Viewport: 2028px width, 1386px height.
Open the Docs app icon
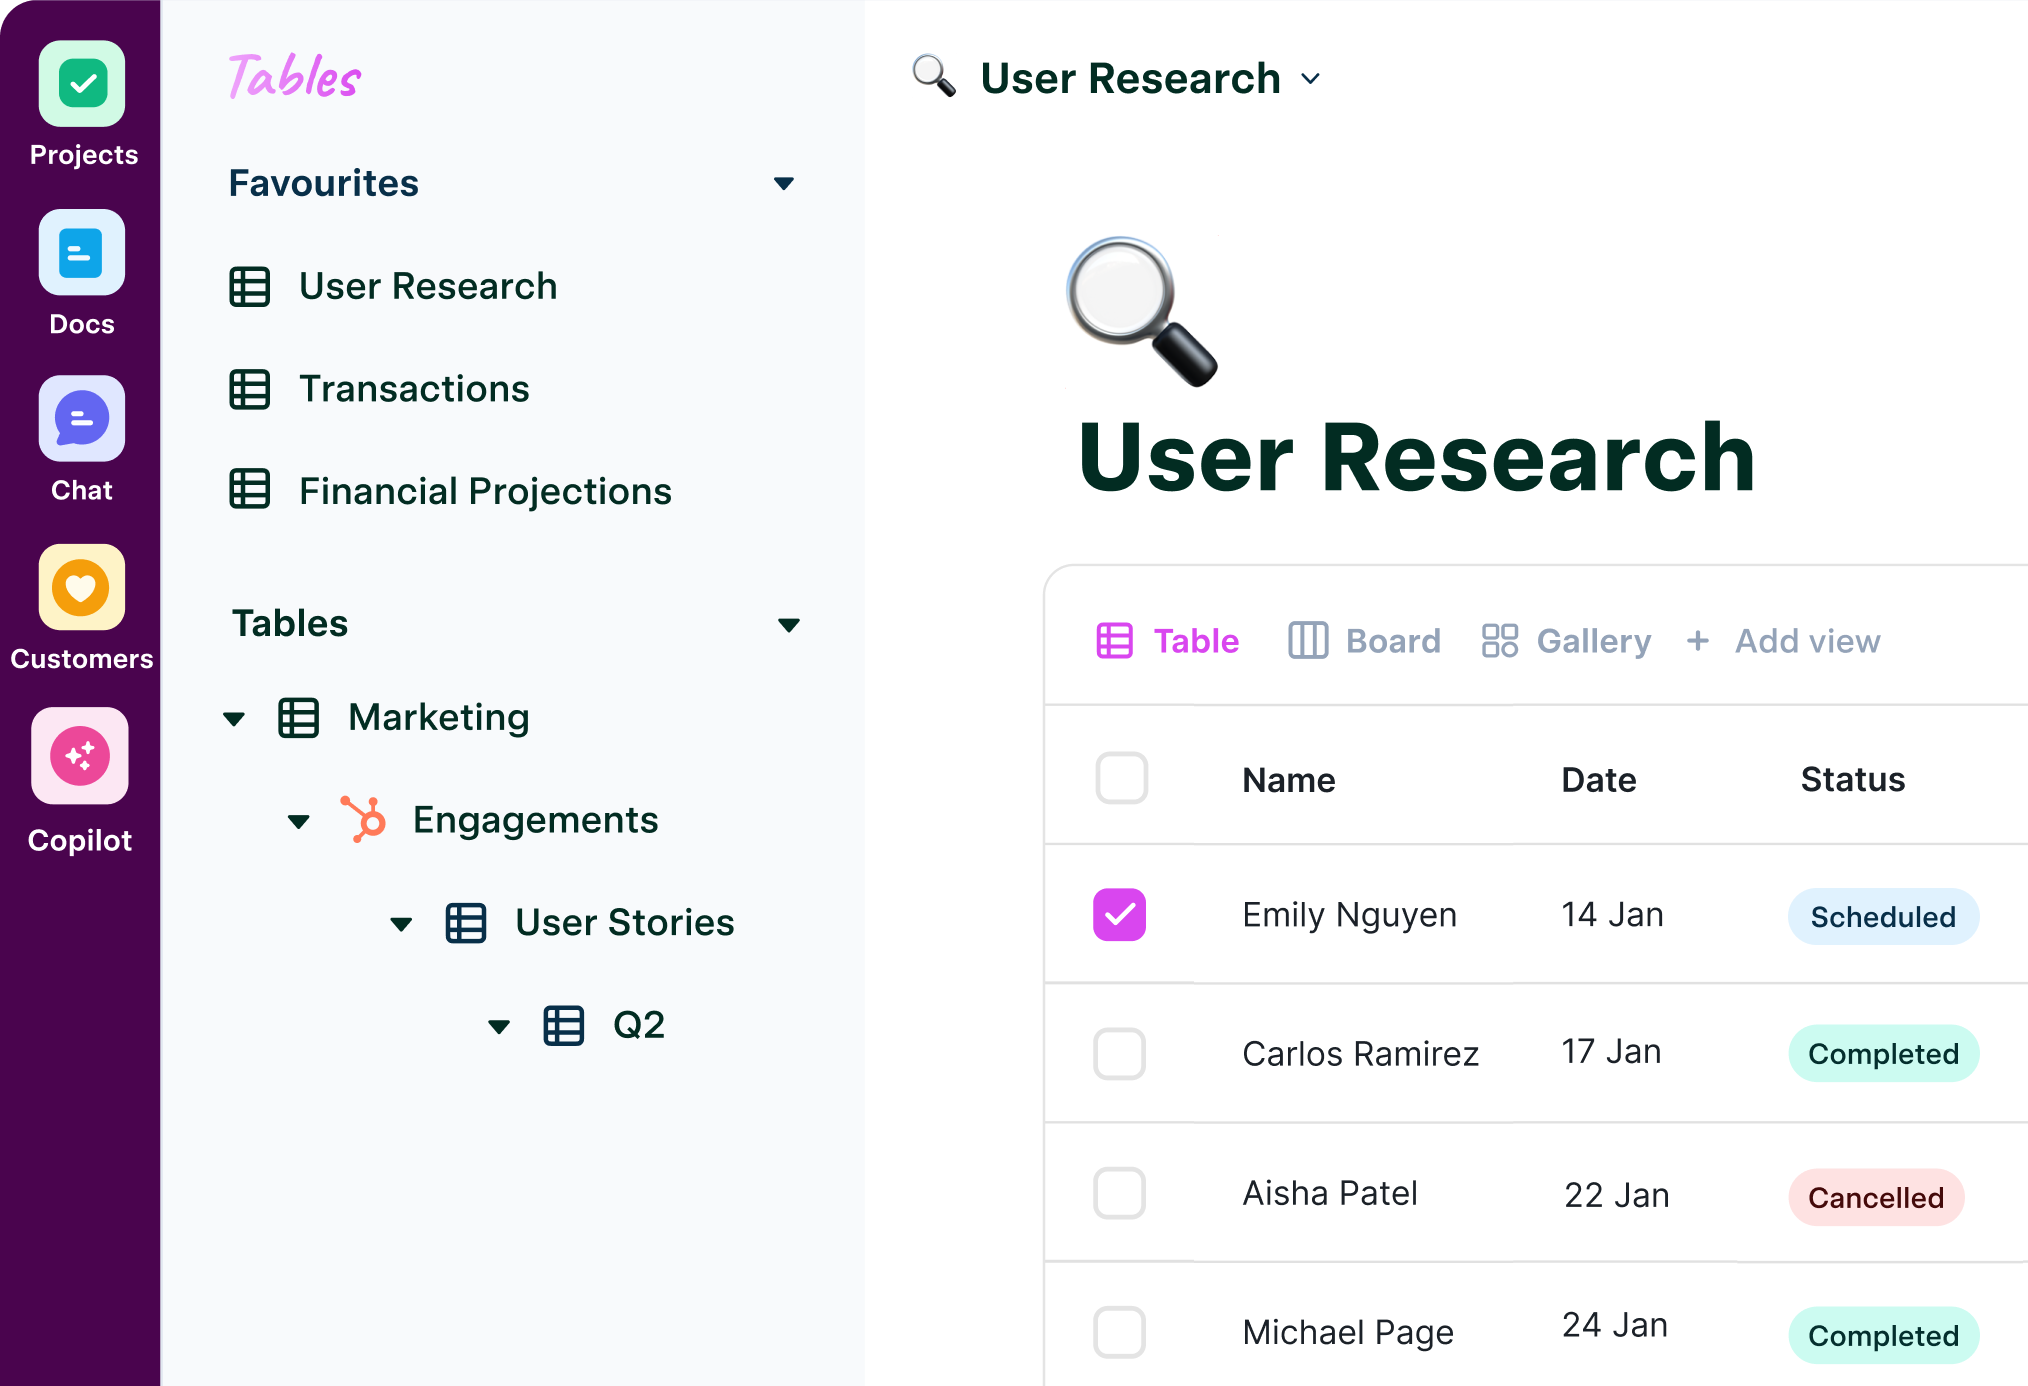82,252
